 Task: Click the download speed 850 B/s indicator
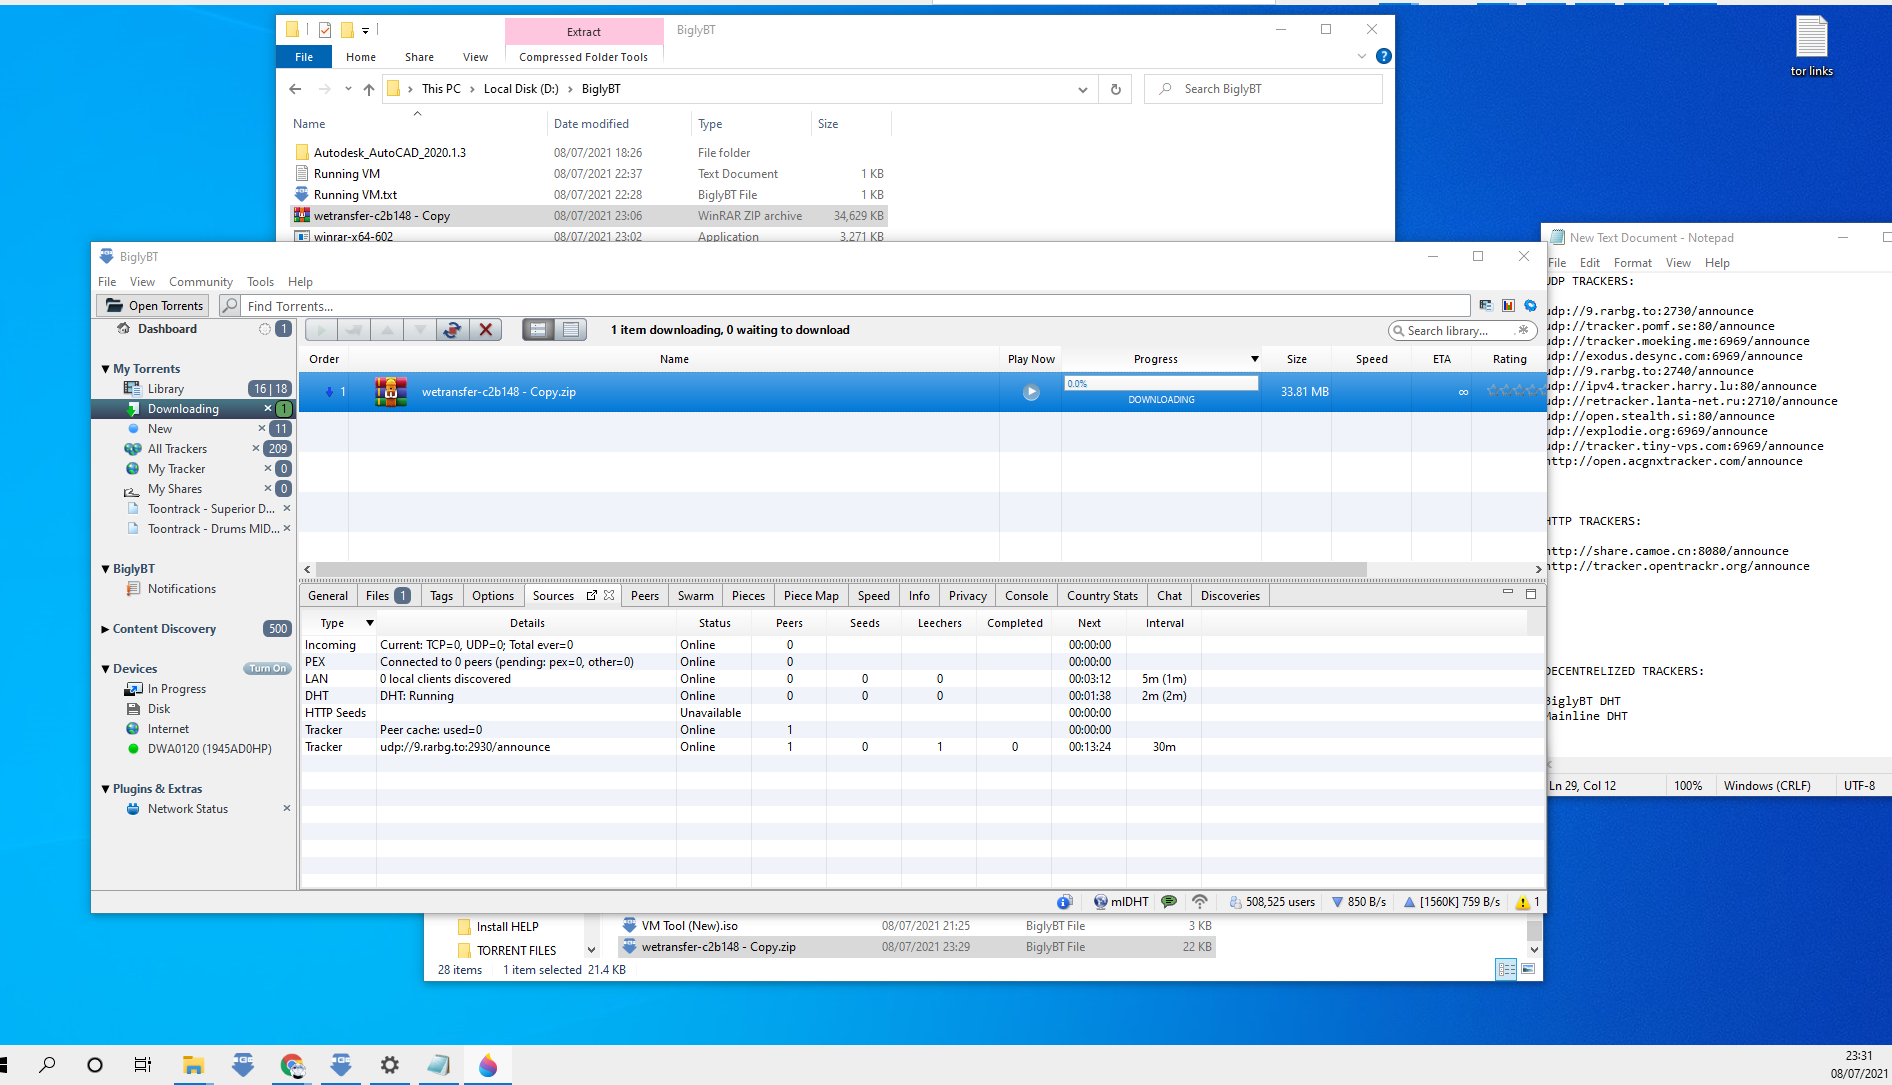click(1359, 902)
